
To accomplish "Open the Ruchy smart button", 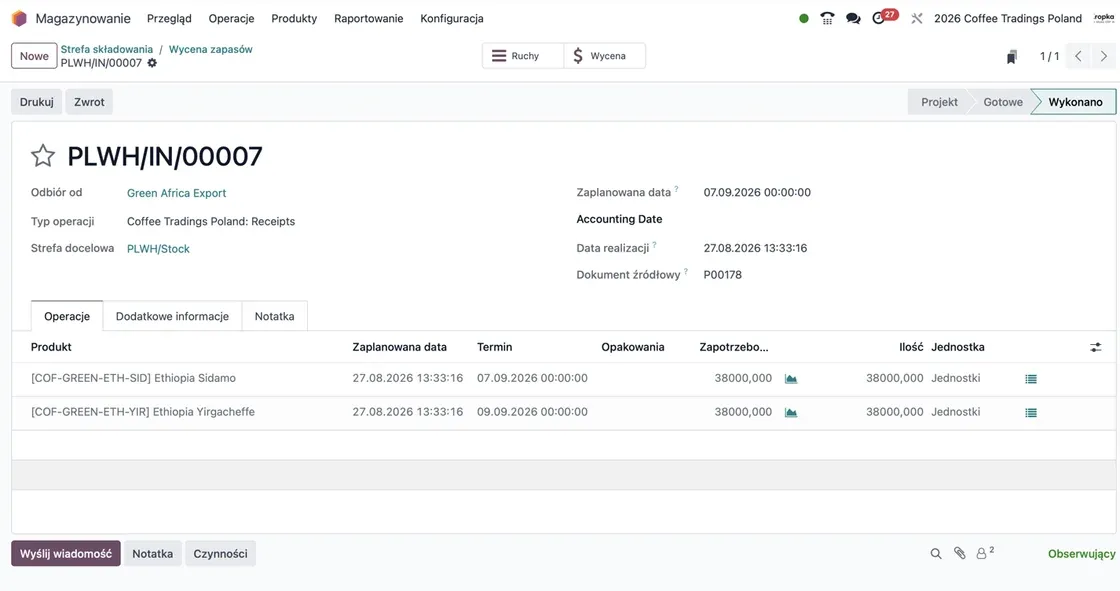I will coord(523,56).
